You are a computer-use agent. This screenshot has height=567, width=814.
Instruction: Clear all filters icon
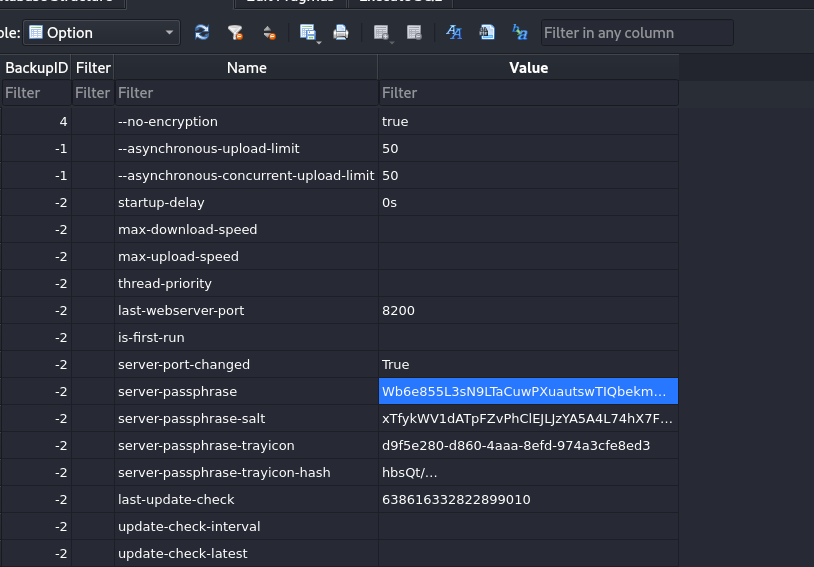[235, 33]
